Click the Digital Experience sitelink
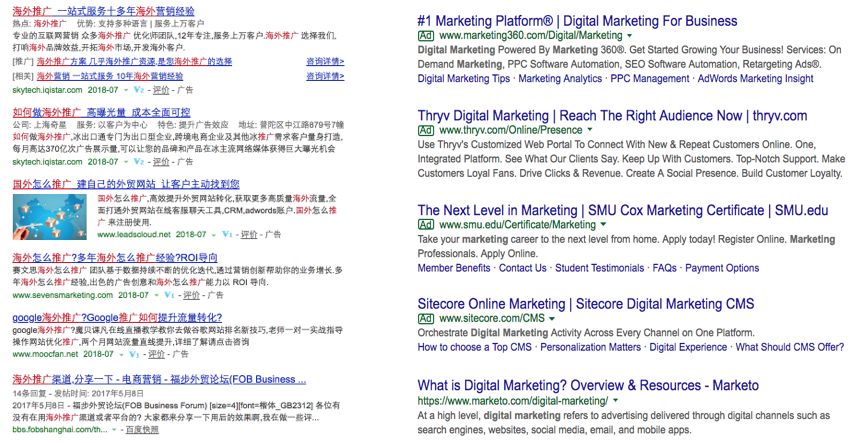Image resolution: width=854 pixels, height=443 pixels. 688,347
